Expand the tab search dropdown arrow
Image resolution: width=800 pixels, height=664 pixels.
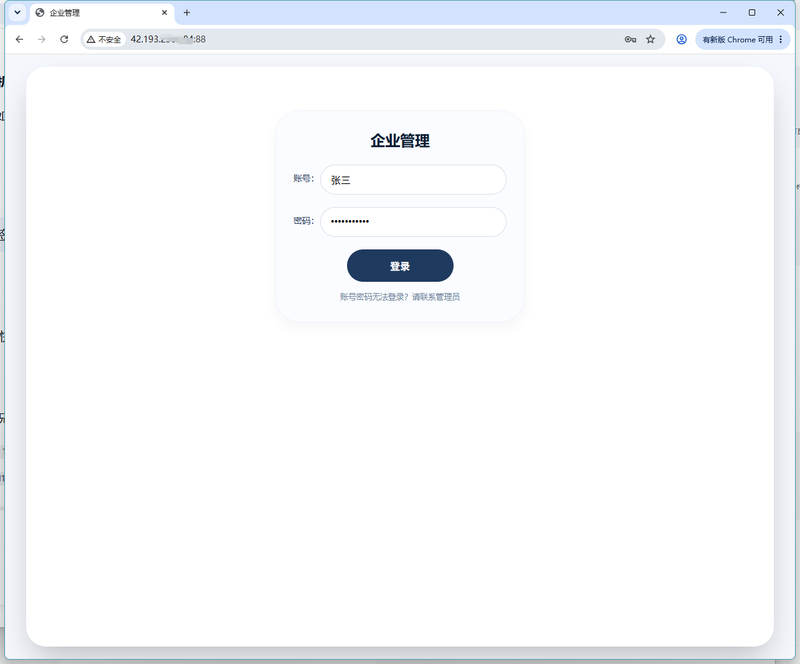coord(17,12)
